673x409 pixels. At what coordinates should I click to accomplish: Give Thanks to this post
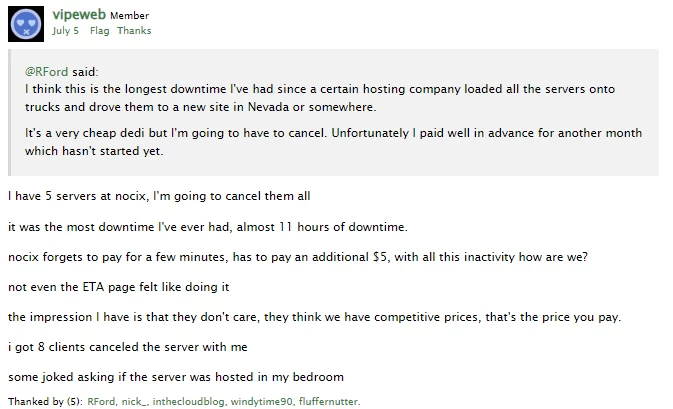[134, 31]
